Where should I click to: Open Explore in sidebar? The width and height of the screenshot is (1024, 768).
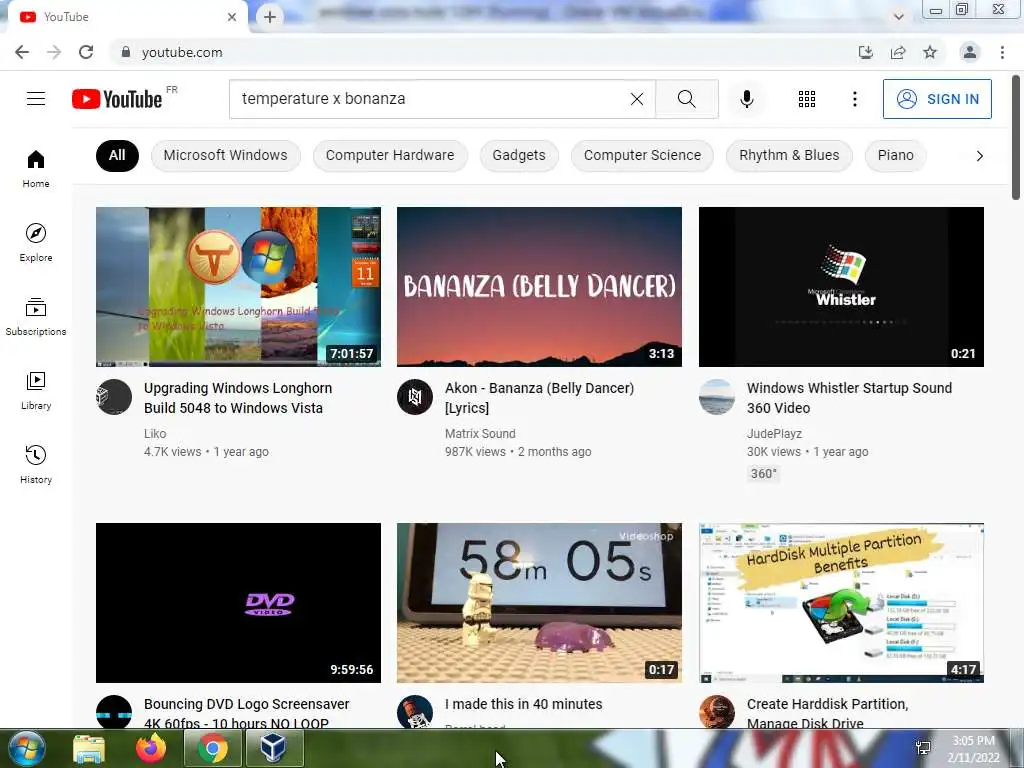(36, 243)
